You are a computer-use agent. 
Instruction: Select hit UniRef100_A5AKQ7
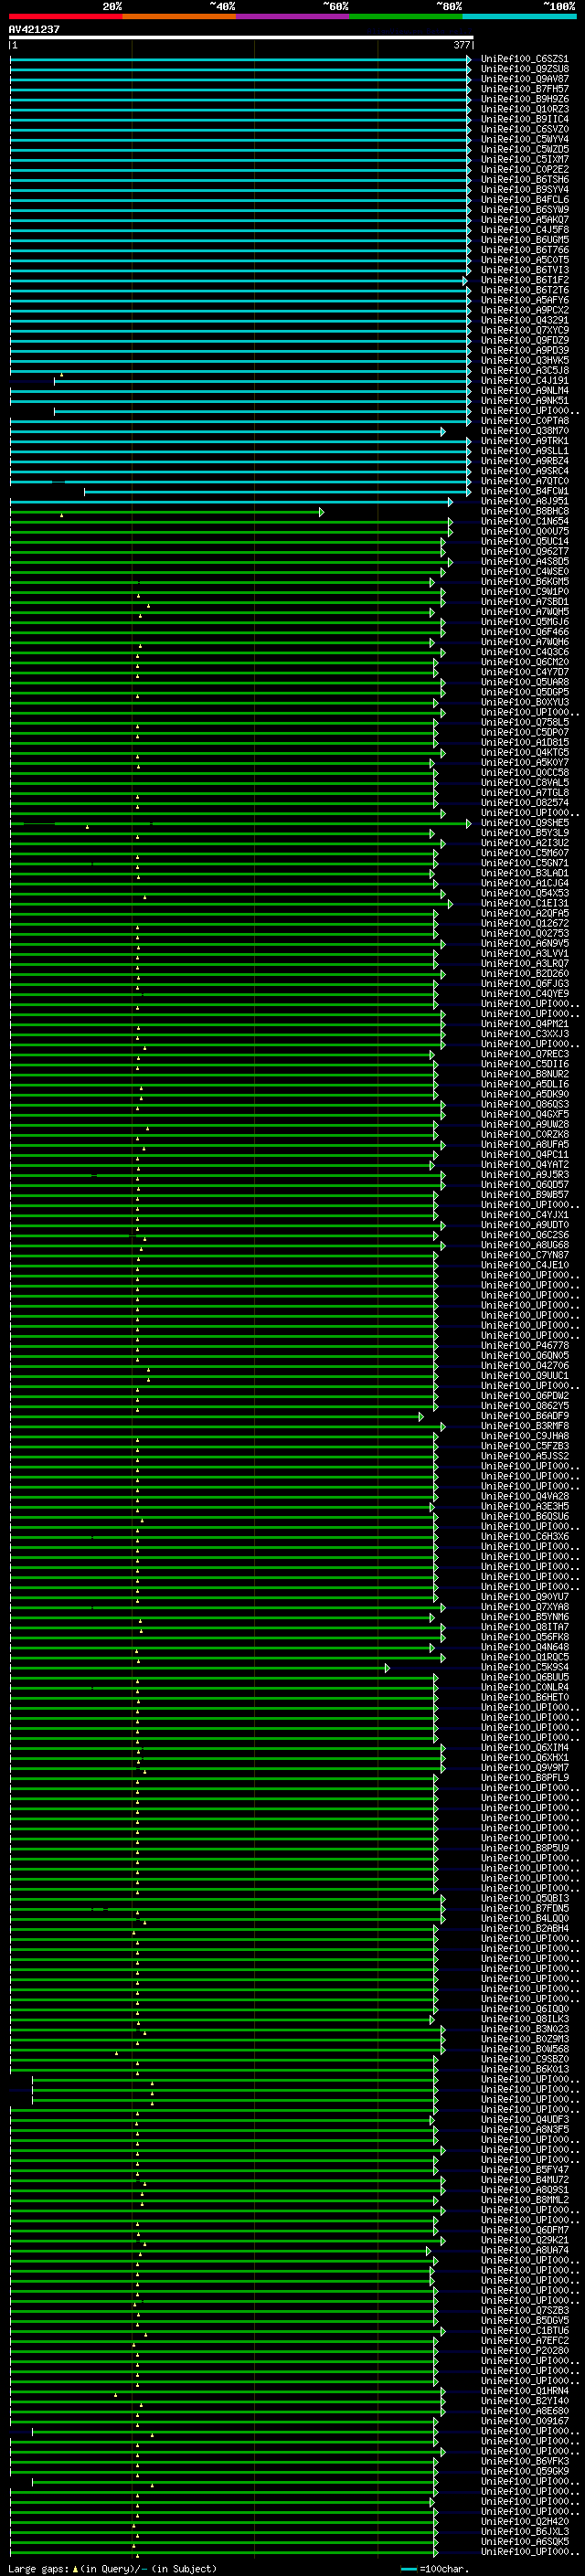click(524, 220)
